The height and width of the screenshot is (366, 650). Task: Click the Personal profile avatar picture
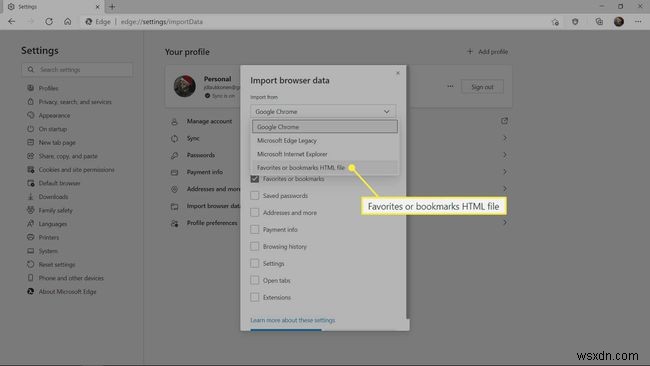click(185, 86)
